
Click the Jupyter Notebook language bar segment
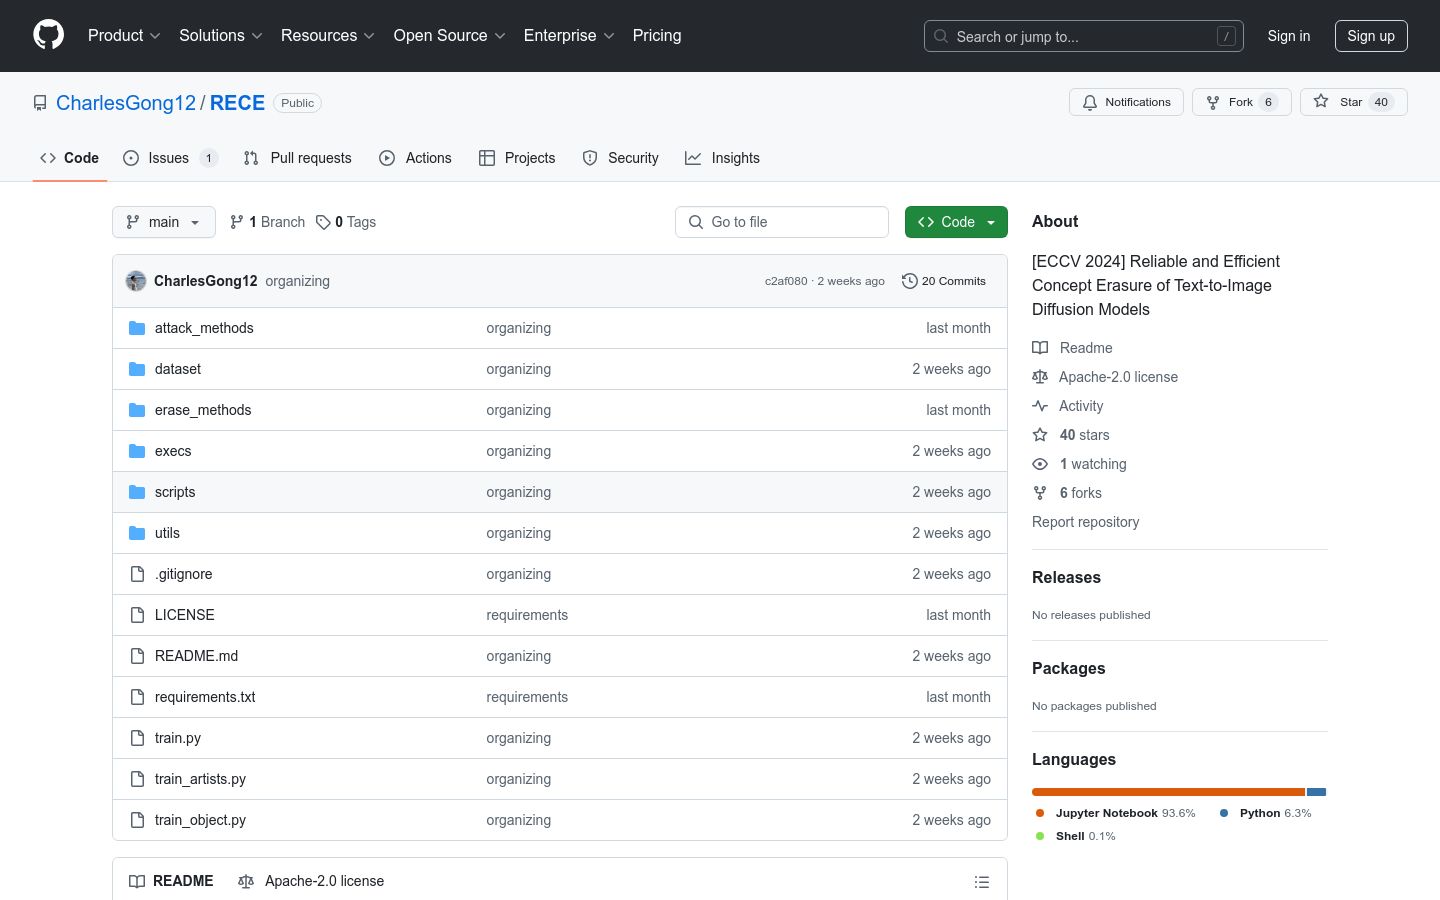point(1168,792)
